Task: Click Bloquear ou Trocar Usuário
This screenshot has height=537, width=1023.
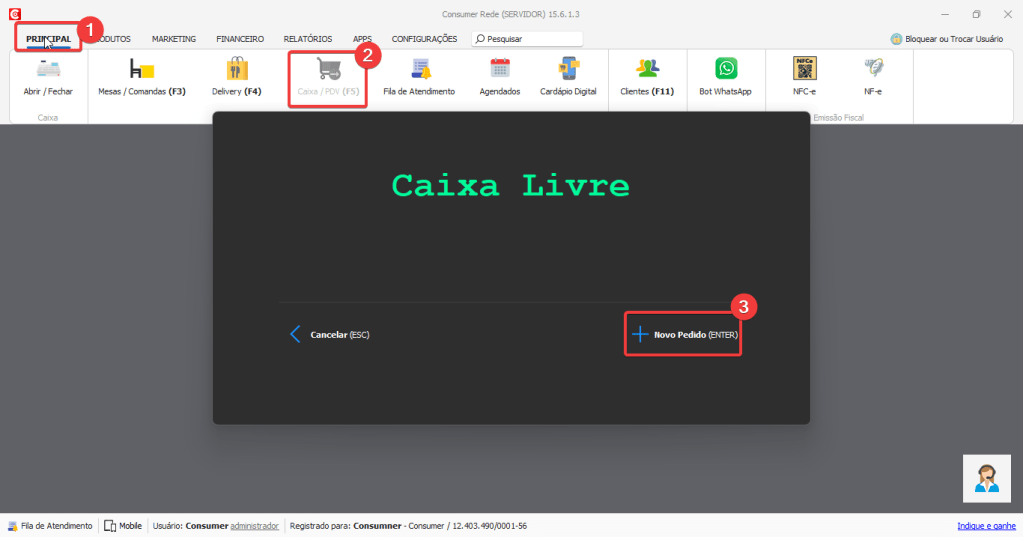Action: point(946,39)
